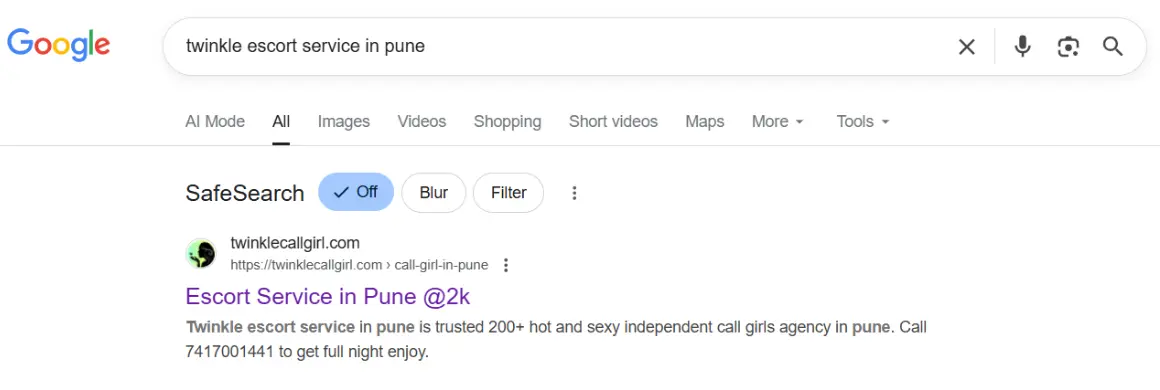
Task: Open the three-dot menu beside twinklecallgirl.com URL
Action: tap(506, 265)
